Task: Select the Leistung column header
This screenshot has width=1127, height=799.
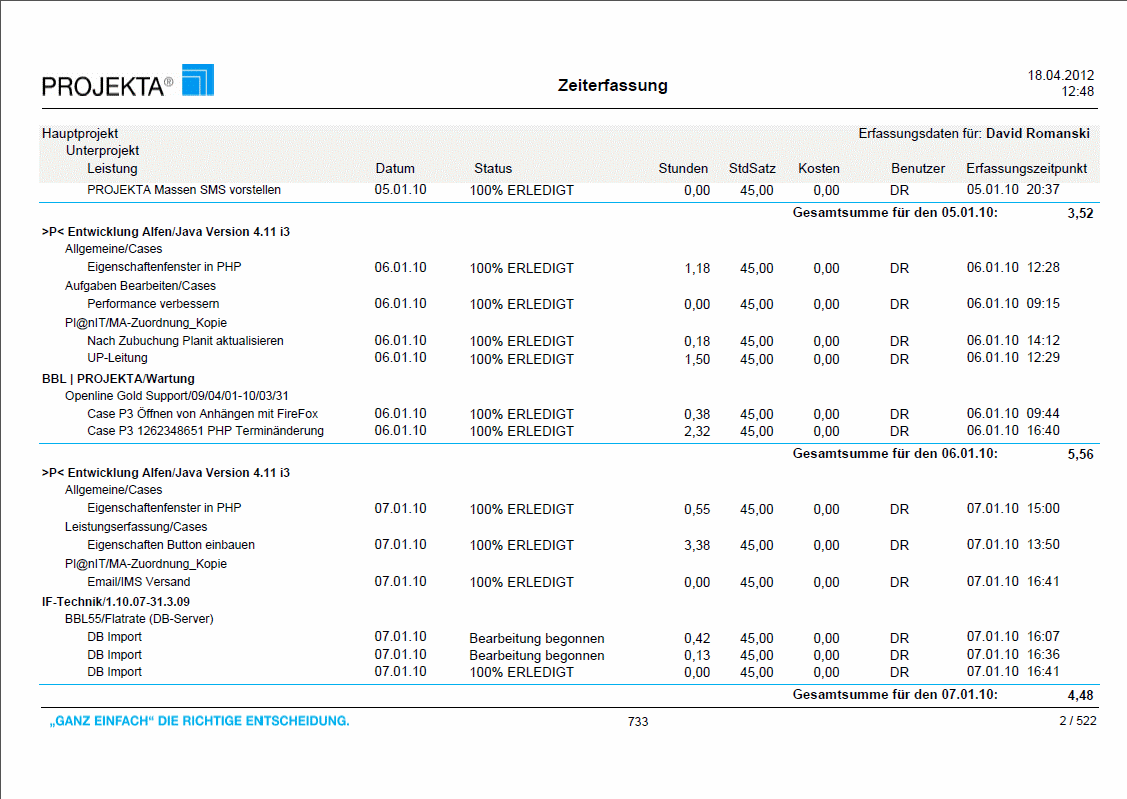Action: 112,168
